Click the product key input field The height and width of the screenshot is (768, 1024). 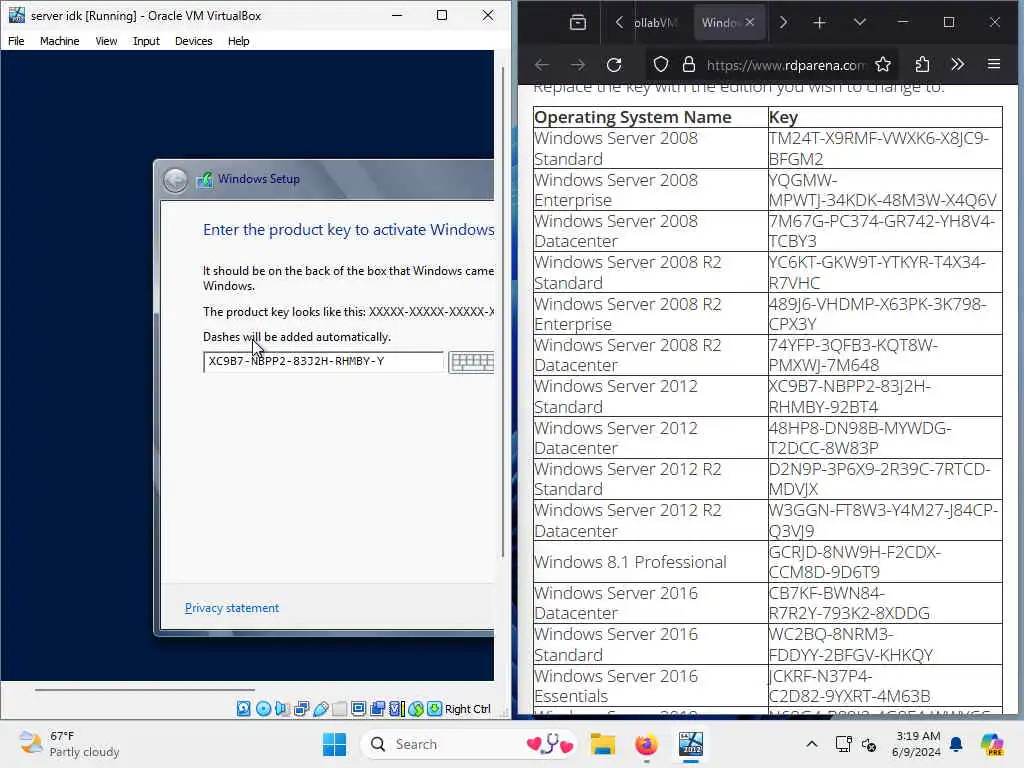click(323, 362)
